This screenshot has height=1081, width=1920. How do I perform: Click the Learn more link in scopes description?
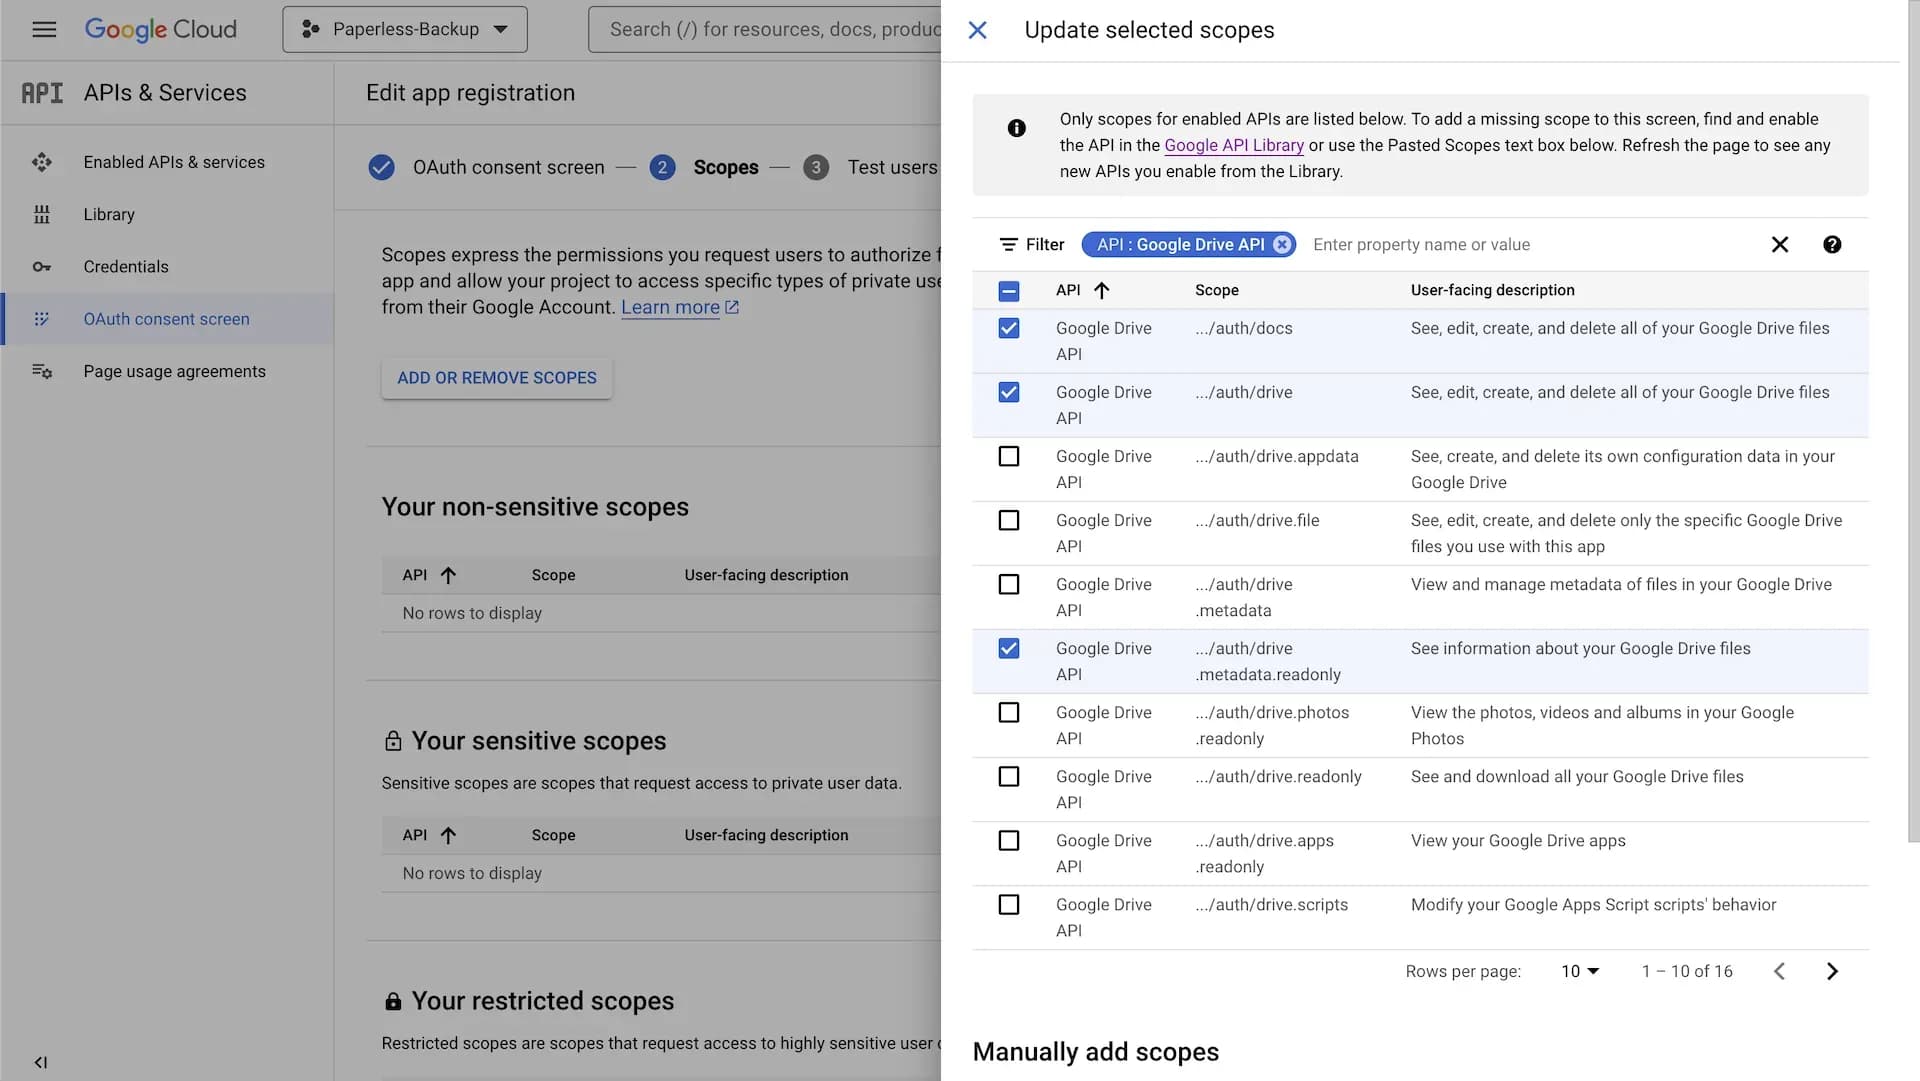pos(671,306)
